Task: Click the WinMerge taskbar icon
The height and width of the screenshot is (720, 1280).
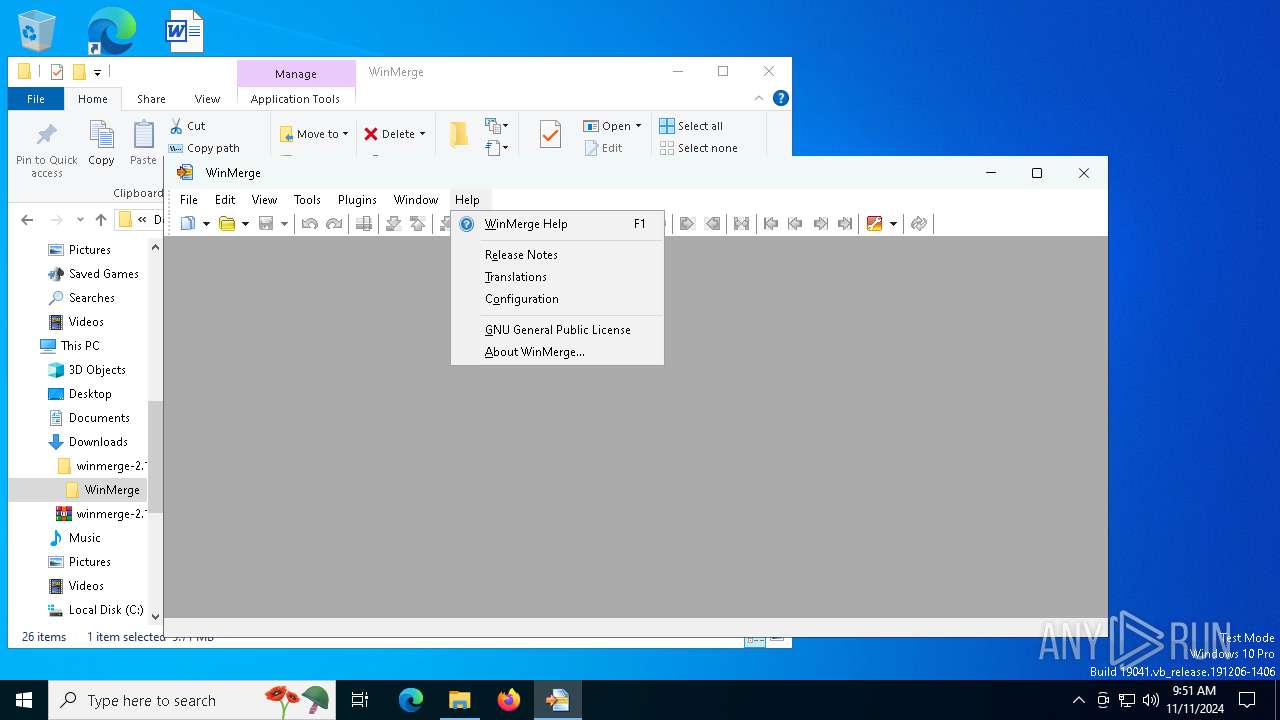Action: 557,700
